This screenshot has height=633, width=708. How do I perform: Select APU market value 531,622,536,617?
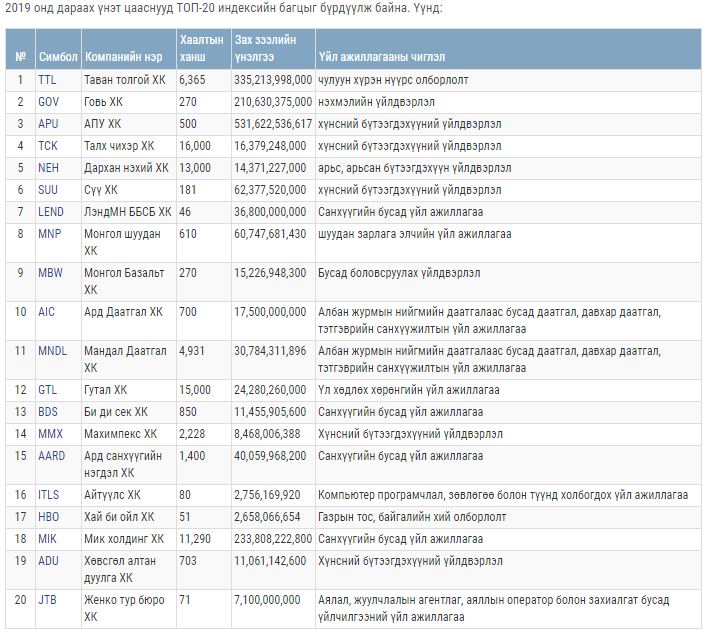(273, 124)
